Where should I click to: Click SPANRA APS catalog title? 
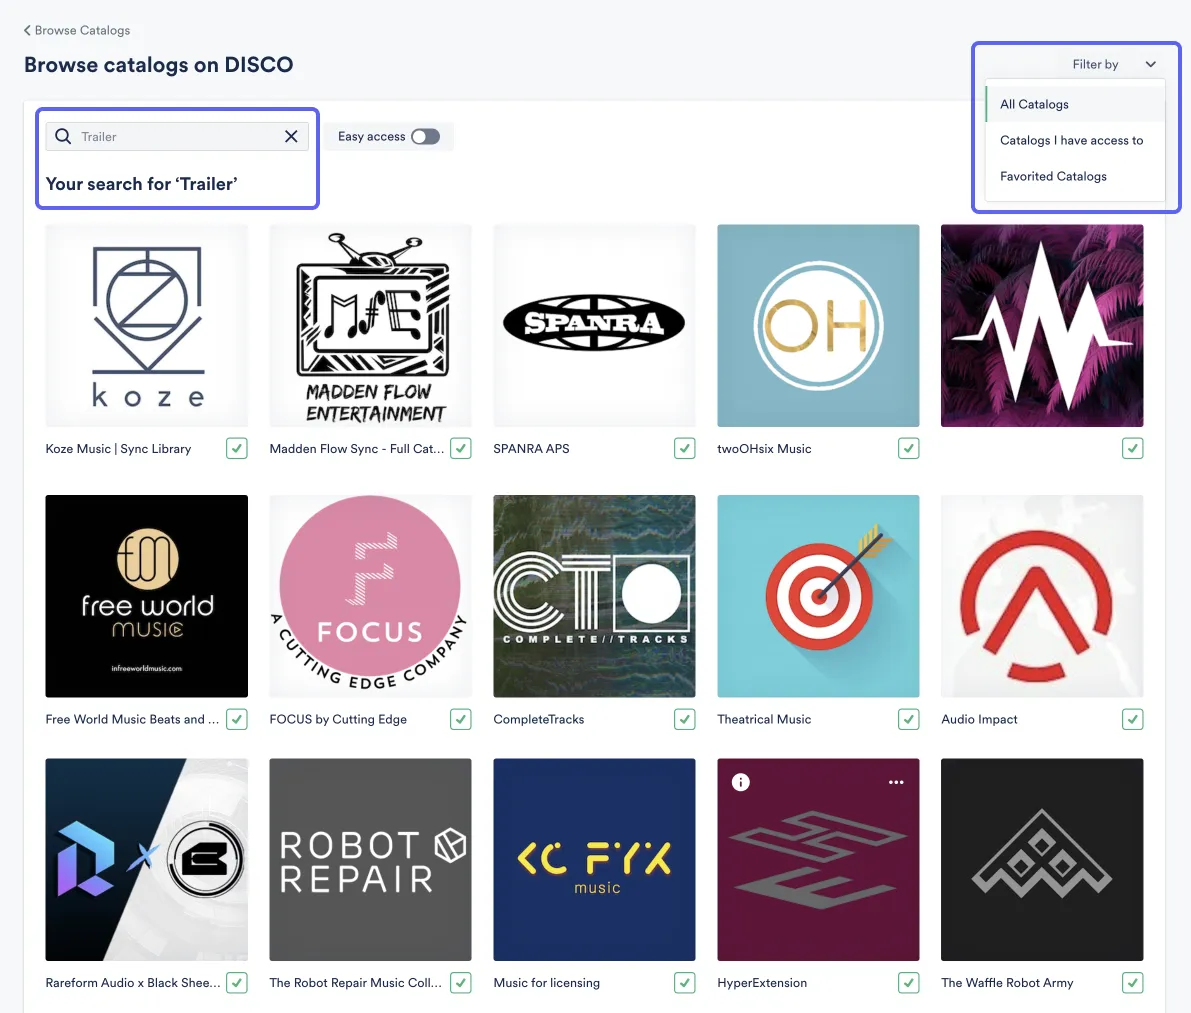click(532, 449)
